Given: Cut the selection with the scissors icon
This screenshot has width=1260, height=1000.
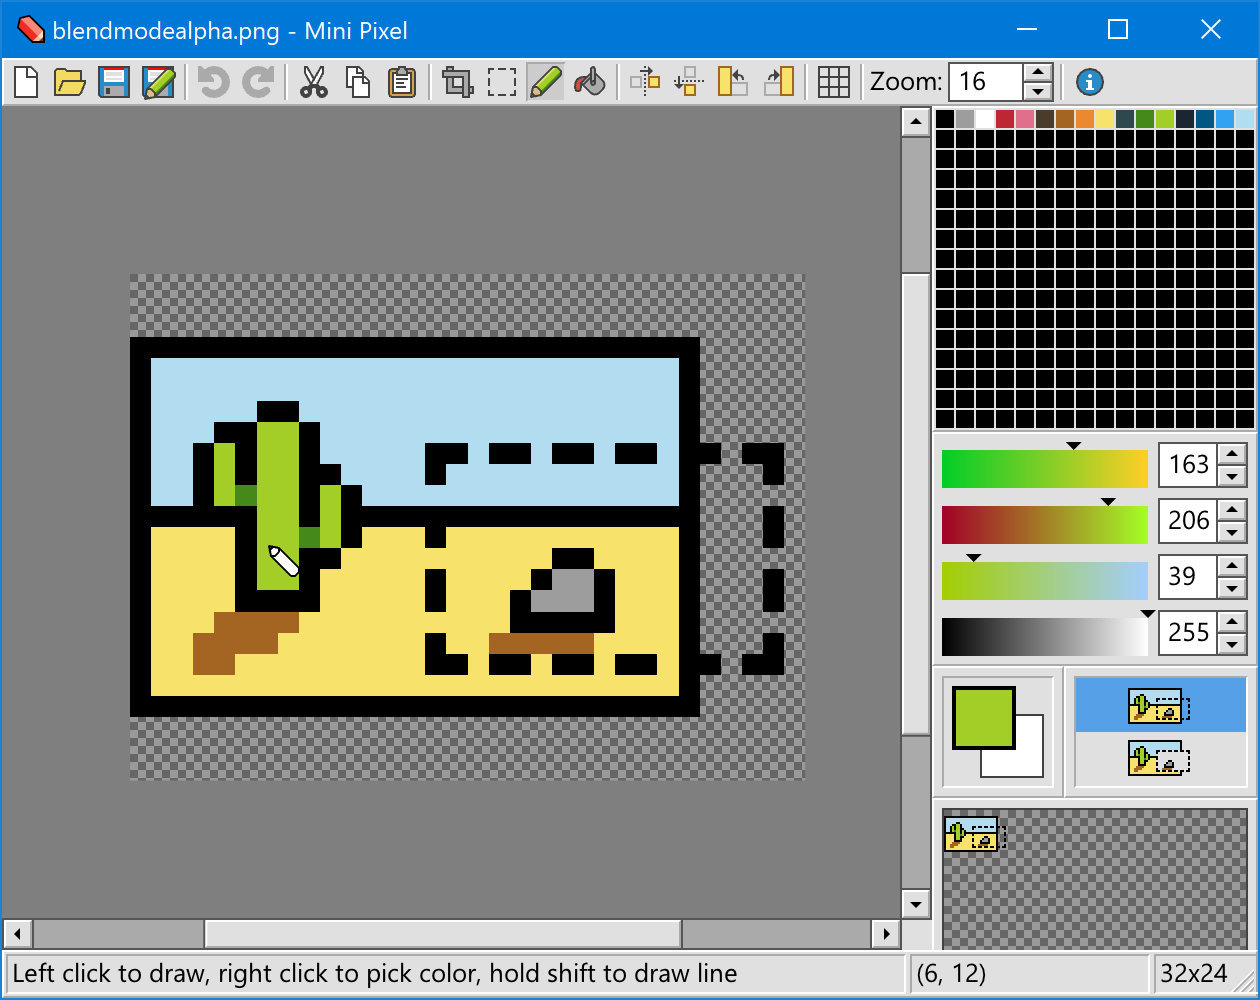Looking at the screenshot, I should pos(314,82).
